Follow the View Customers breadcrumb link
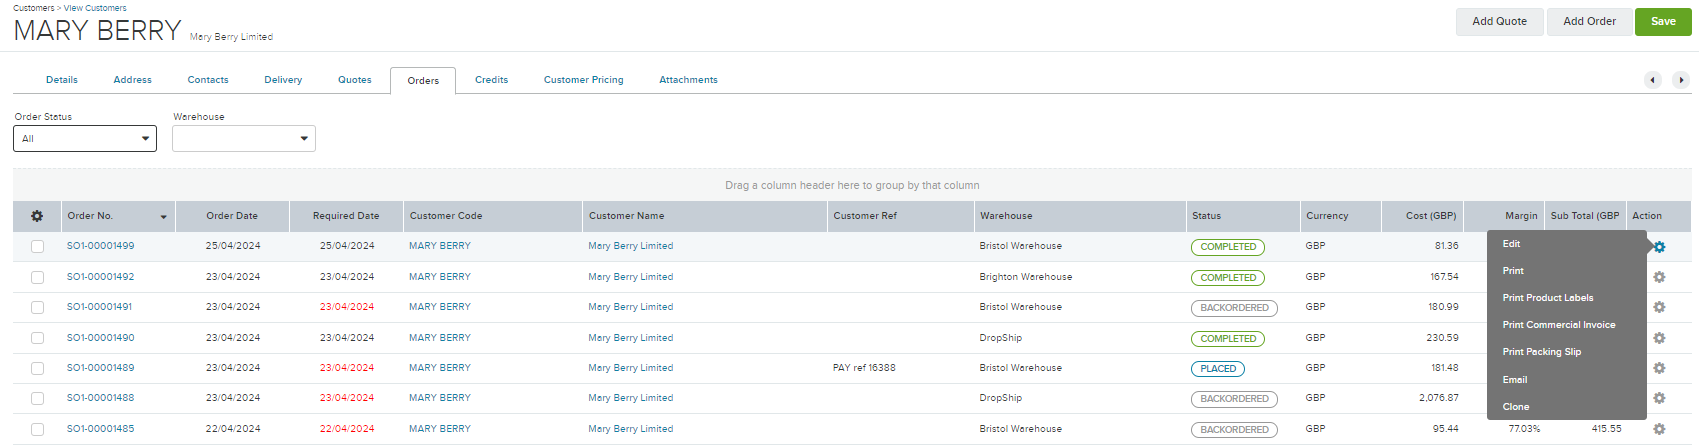This screenshot has height=445, width=1699. click(x=95, y=8)
